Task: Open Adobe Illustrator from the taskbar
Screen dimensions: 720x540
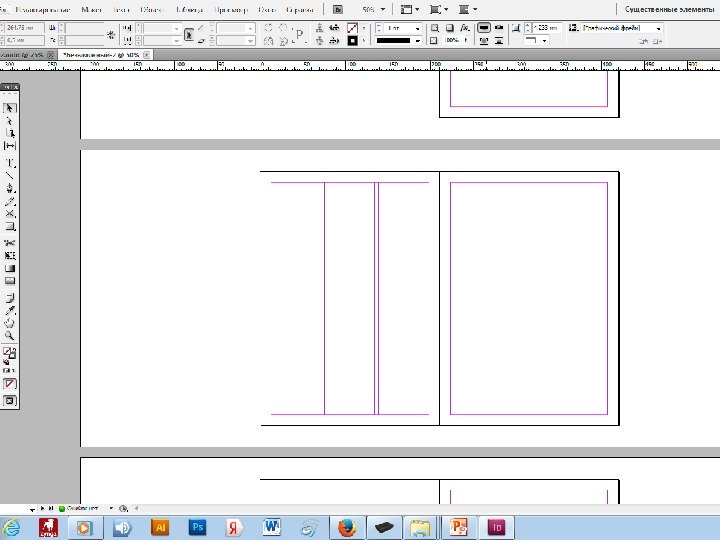Action: pyautogui.click(x=160, y=527)
